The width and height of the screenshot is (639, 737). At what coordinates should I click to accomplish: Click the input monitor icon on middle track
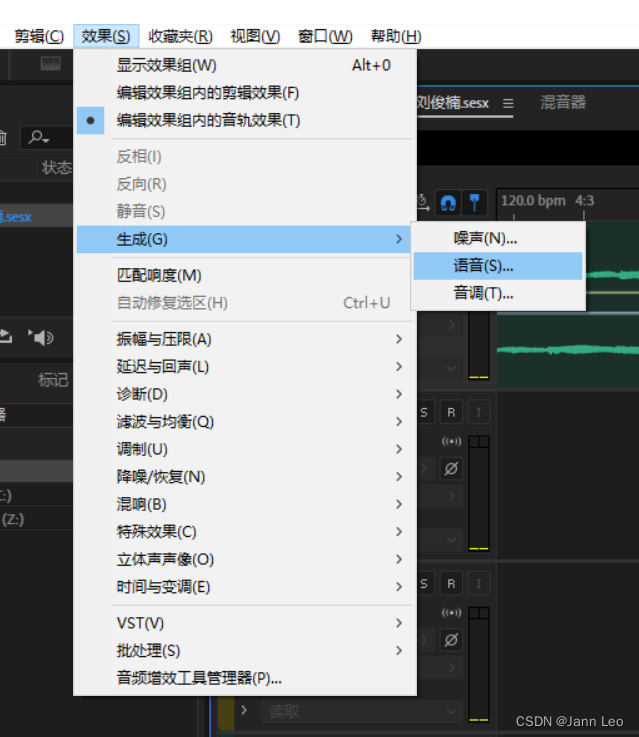451,441
